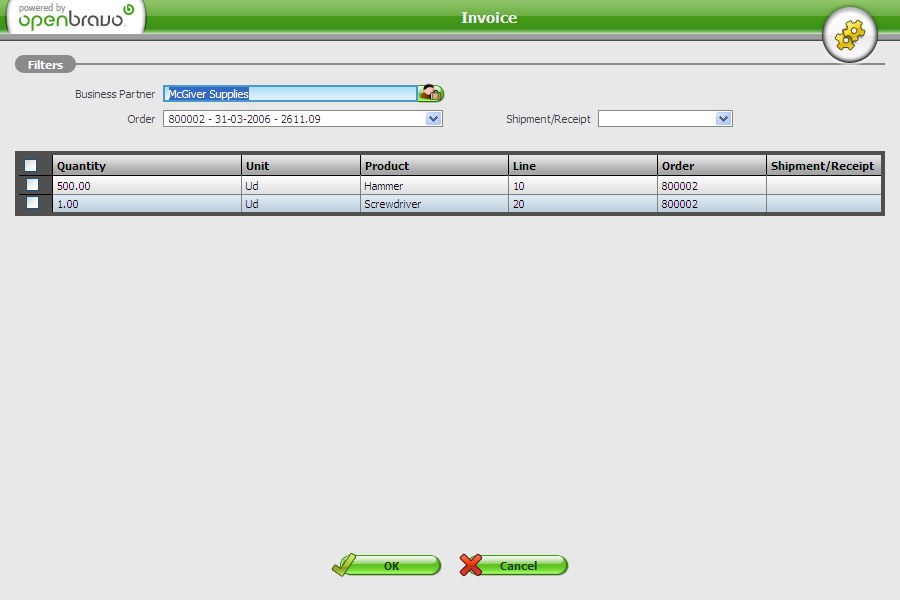This screenshot has height=600, width=900.
Task: Open the Business Partner selector icon
Action: [430, 93]
